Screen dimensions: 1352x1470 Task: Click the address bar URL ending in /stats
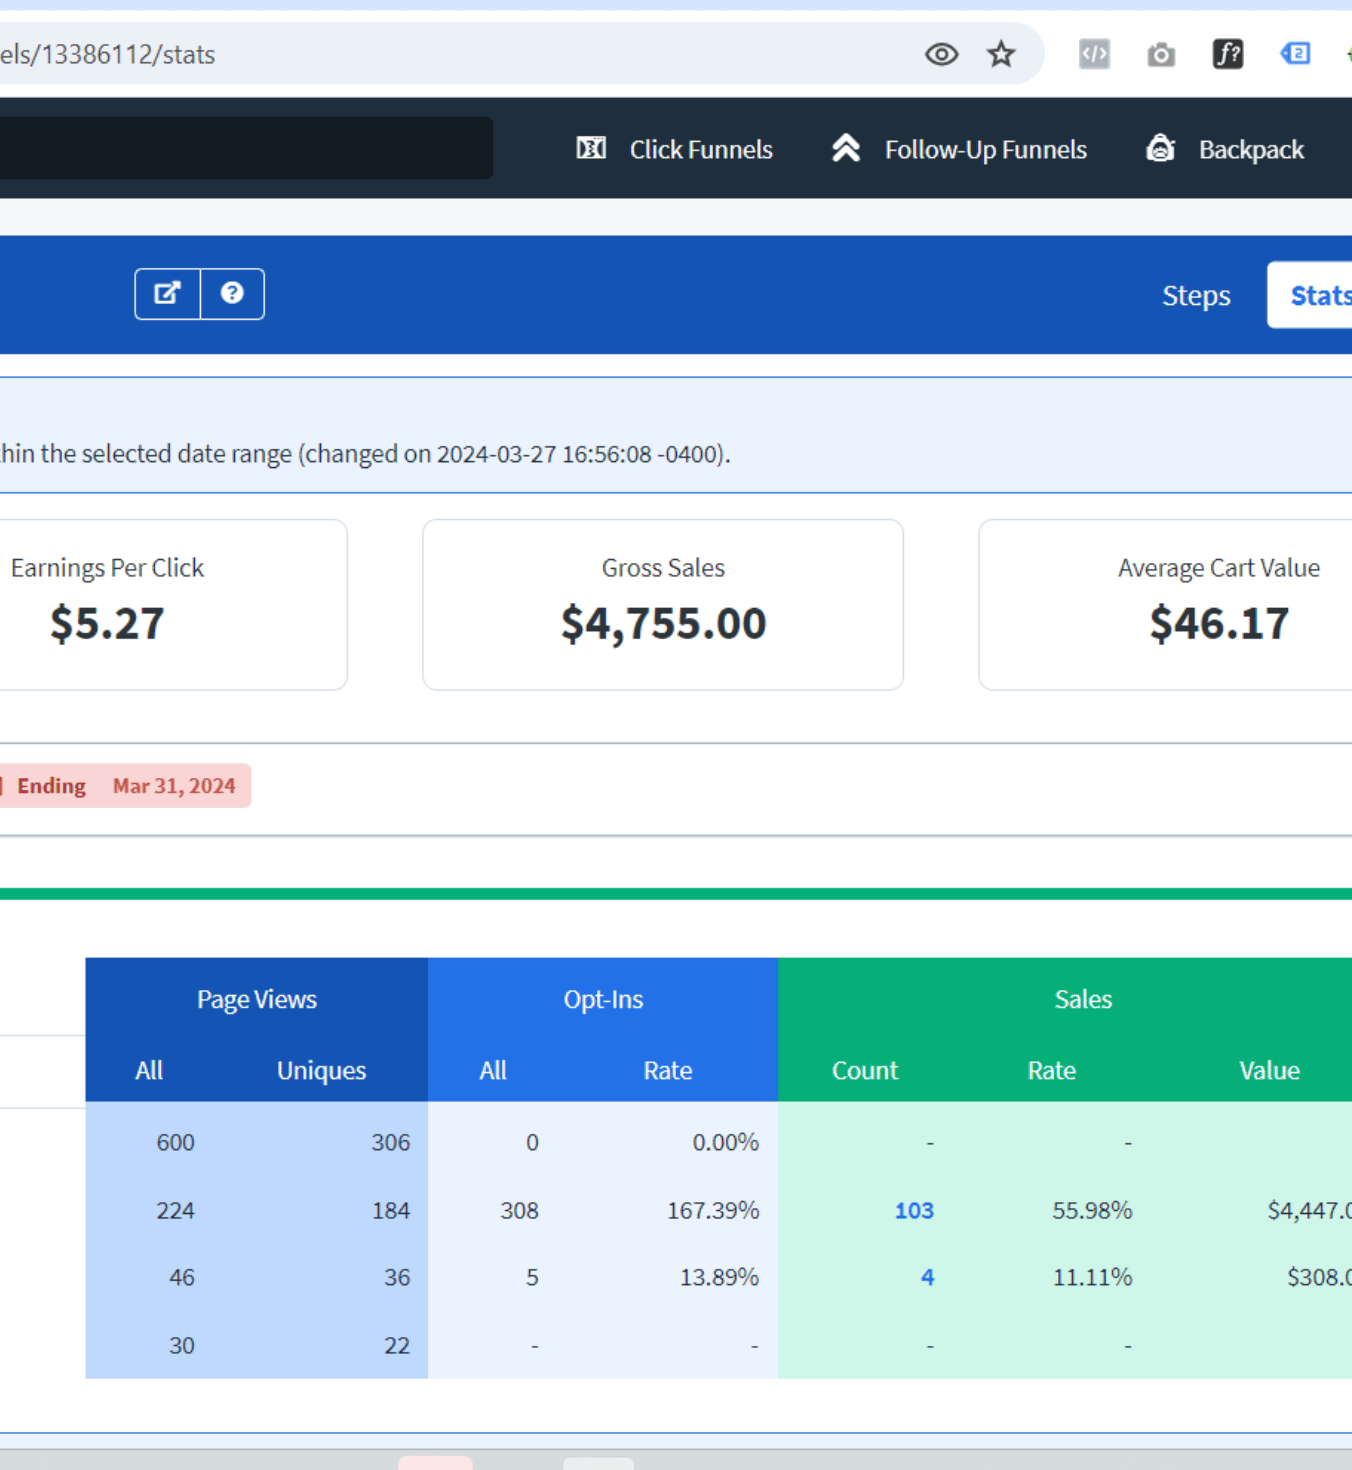tap(107, 54)
